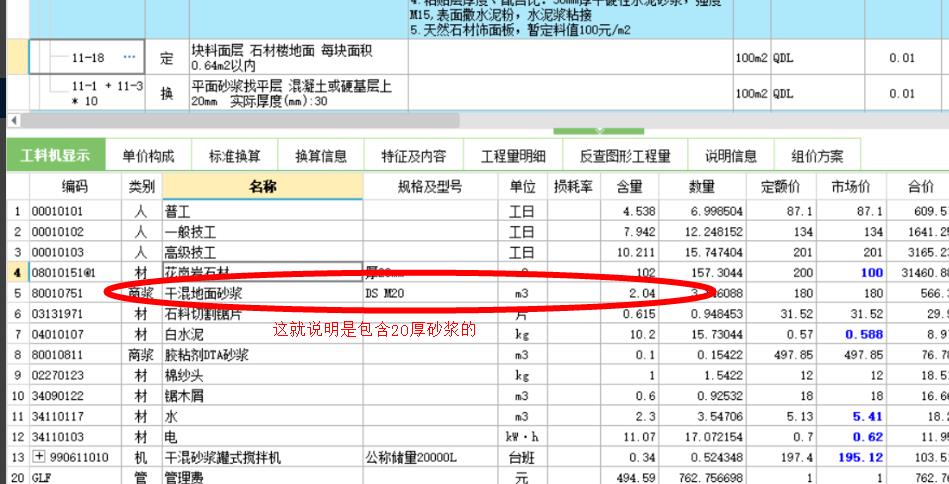The height and width of the screenshot is (484, 949).
Task: Click the 数量 column header
Action: [x=702, y=186]
